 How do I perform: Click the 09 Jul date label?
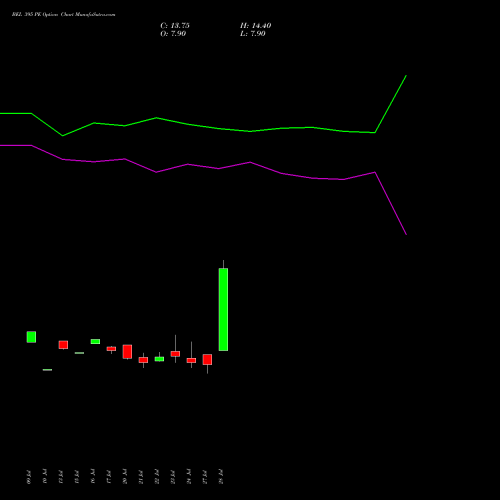coord(29,477)
